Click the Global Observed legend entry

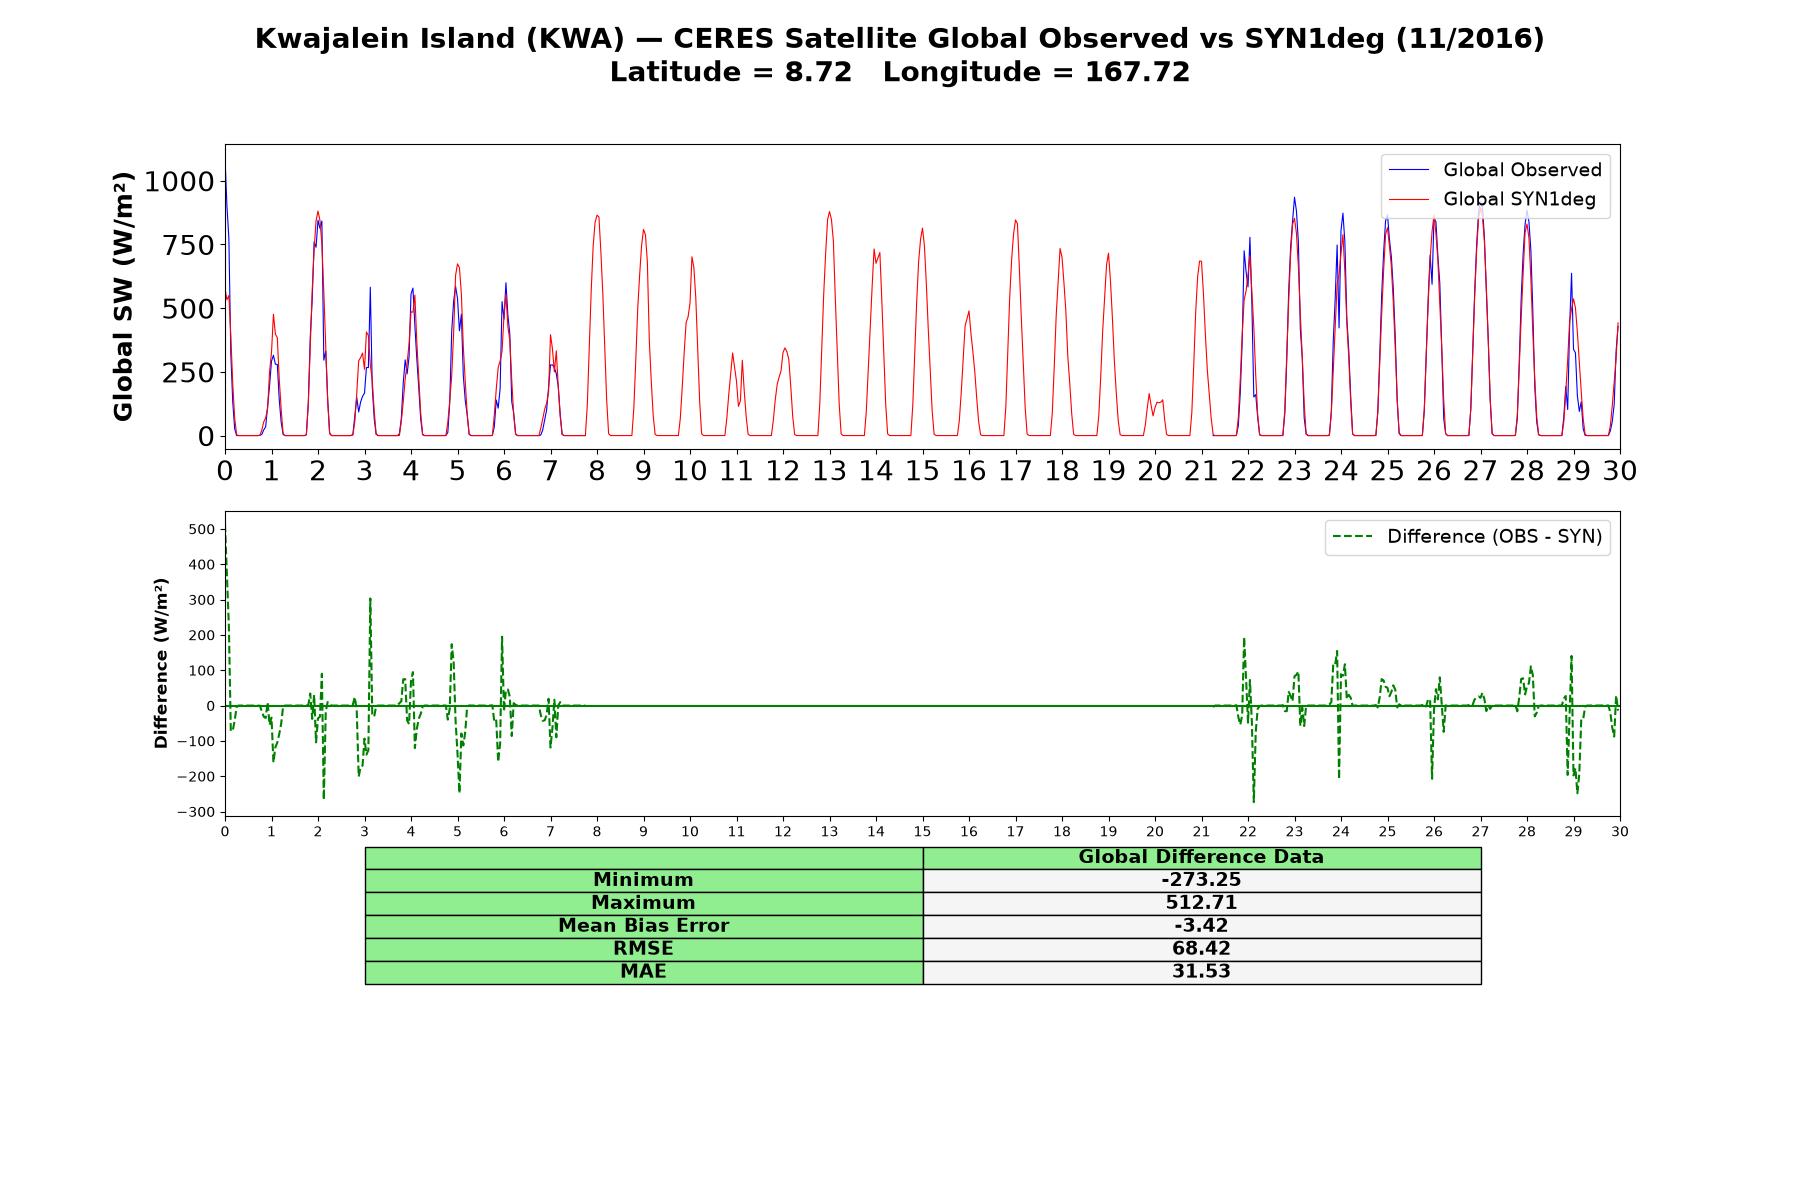click(1495, 170)
